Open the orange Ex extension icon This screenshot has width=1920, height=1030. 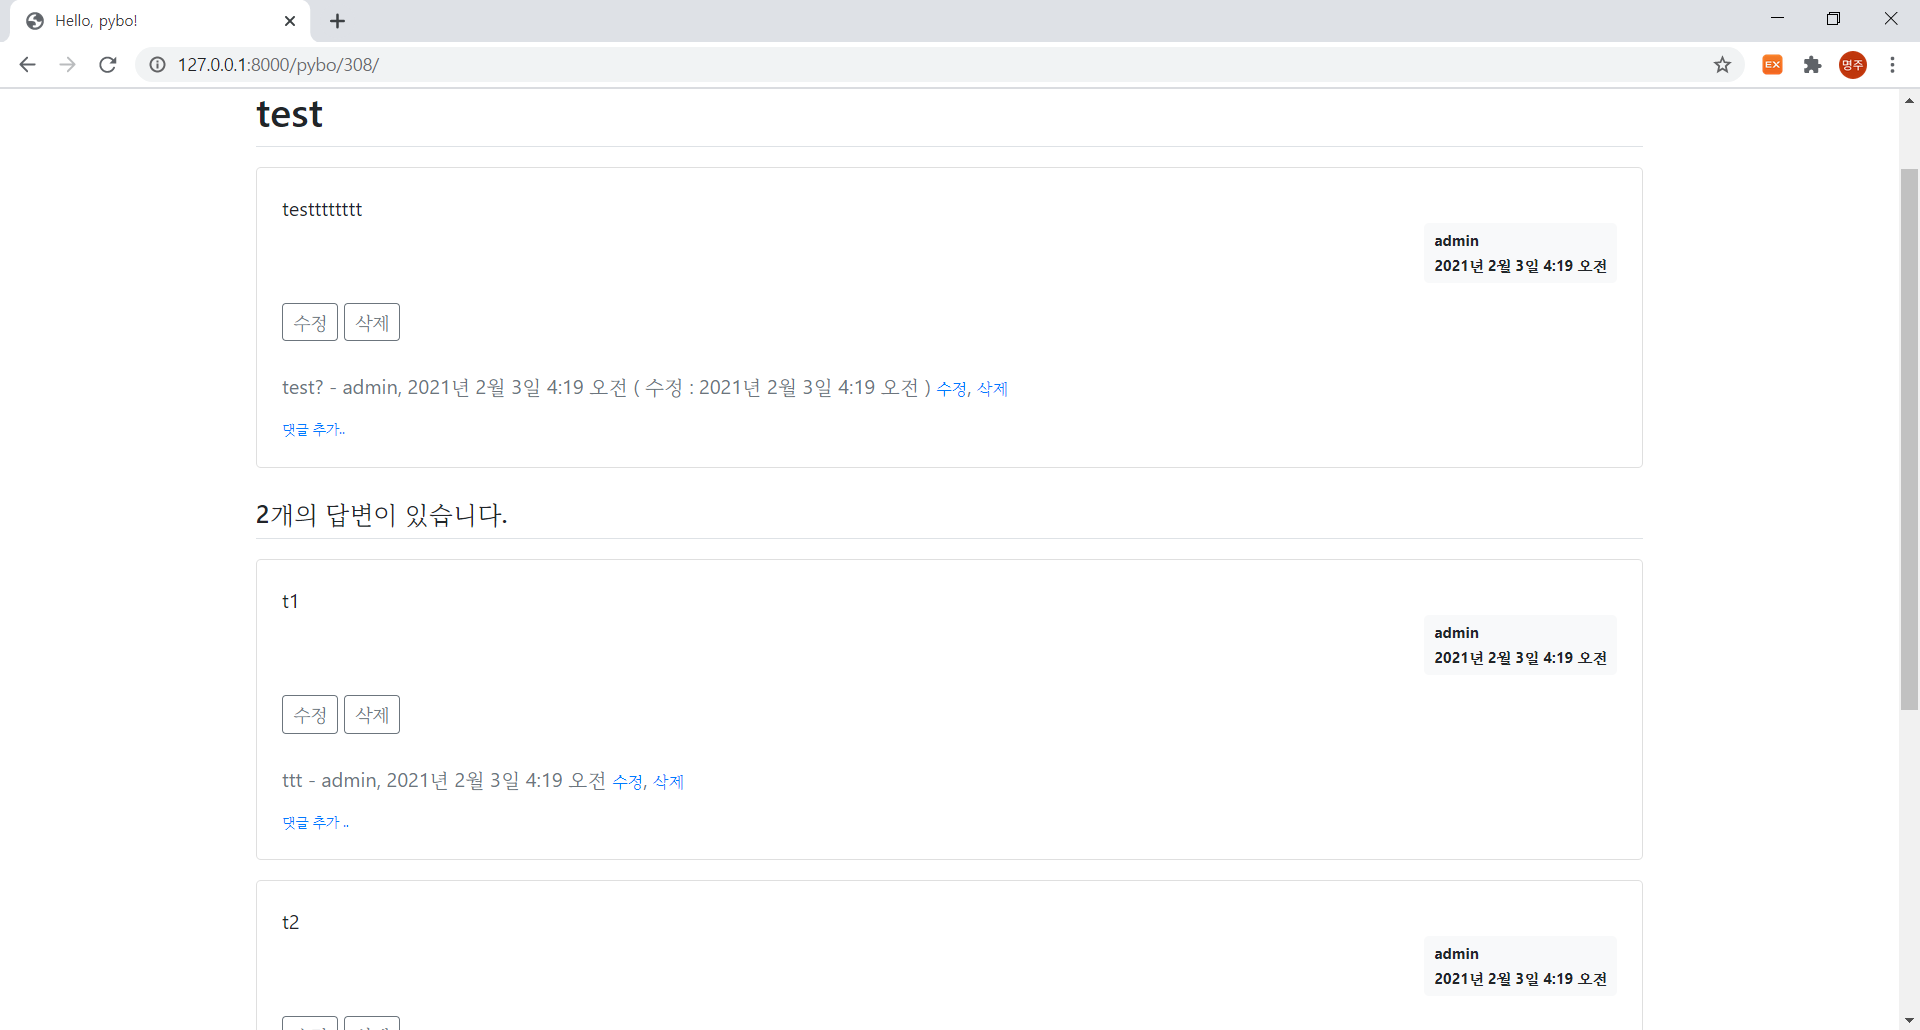point(1772,64)
